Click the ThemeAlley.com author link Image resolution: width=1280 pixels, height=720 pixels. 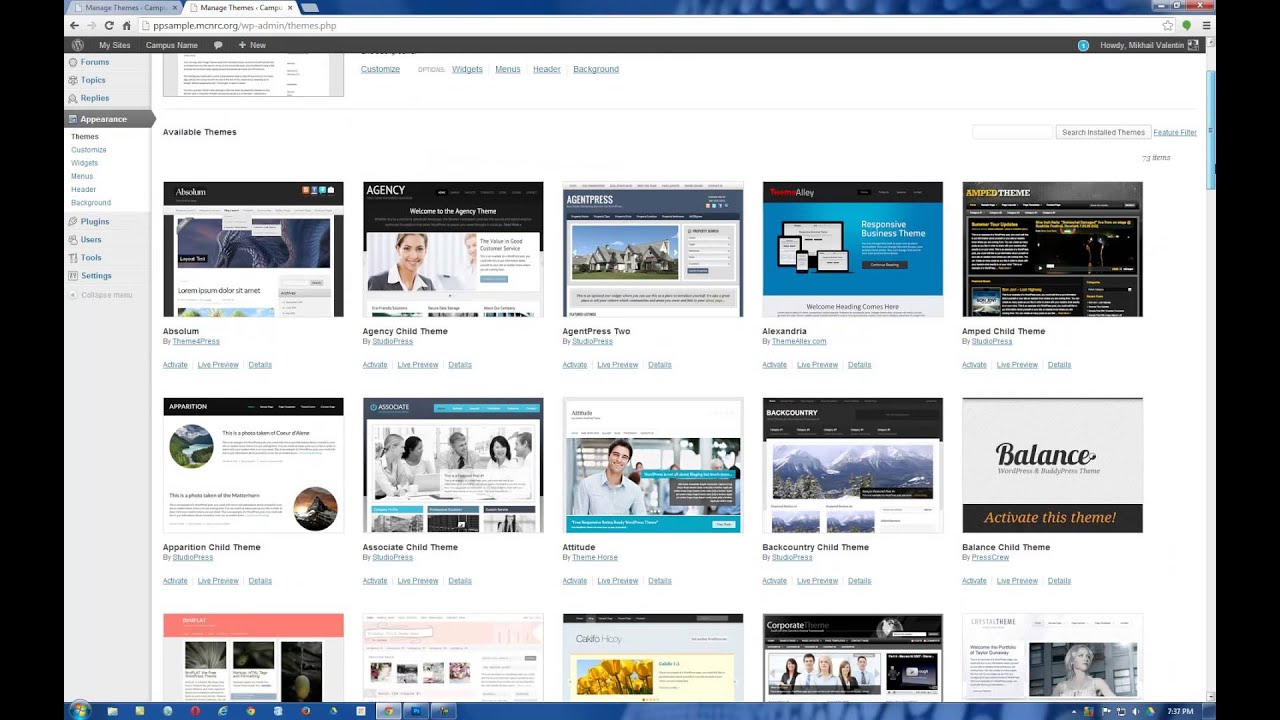(x=799, y=341)
